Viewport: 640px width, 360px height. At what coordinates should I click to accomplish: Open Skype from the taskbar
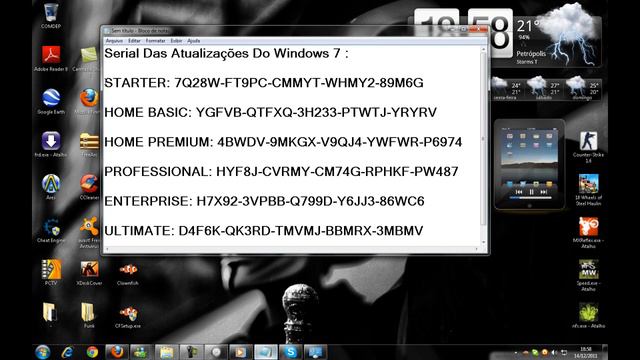click(290, 352)
